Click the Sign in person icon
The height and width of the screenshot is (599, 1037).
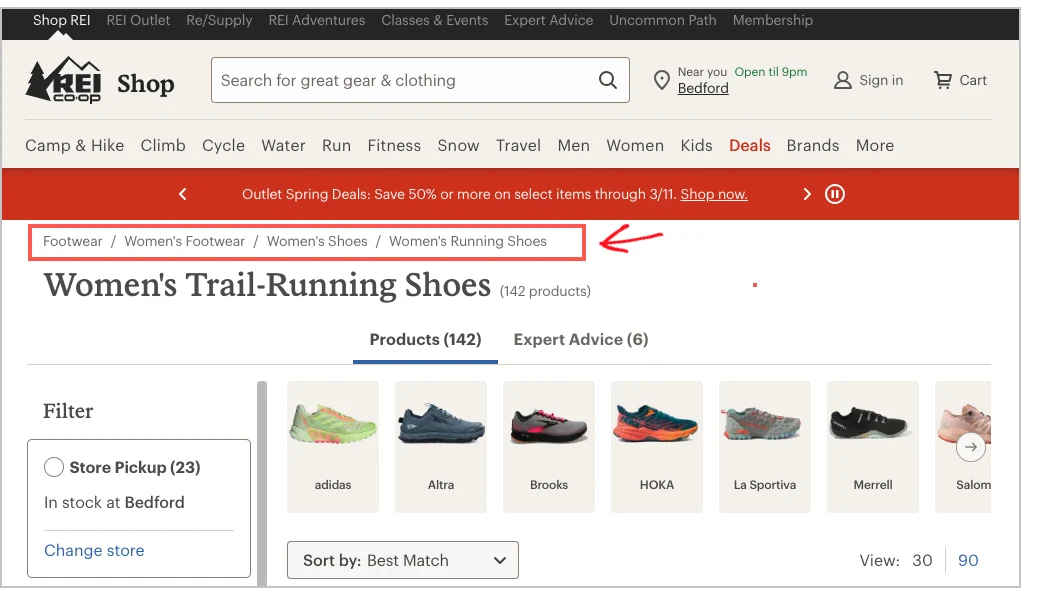[x=842, y=80]
